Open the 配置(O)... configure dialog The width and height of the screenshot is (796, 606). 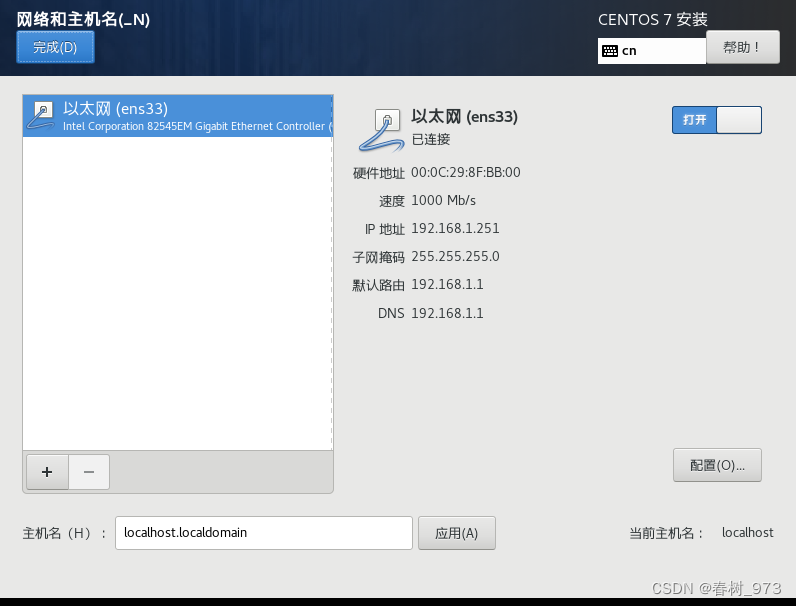(717, 465)
